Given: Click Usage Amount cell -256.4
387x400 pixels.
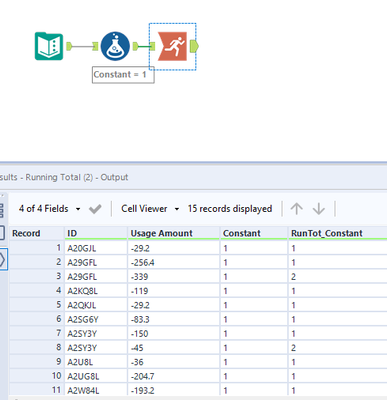Looking at the screenshot, I should coord(173,263).
